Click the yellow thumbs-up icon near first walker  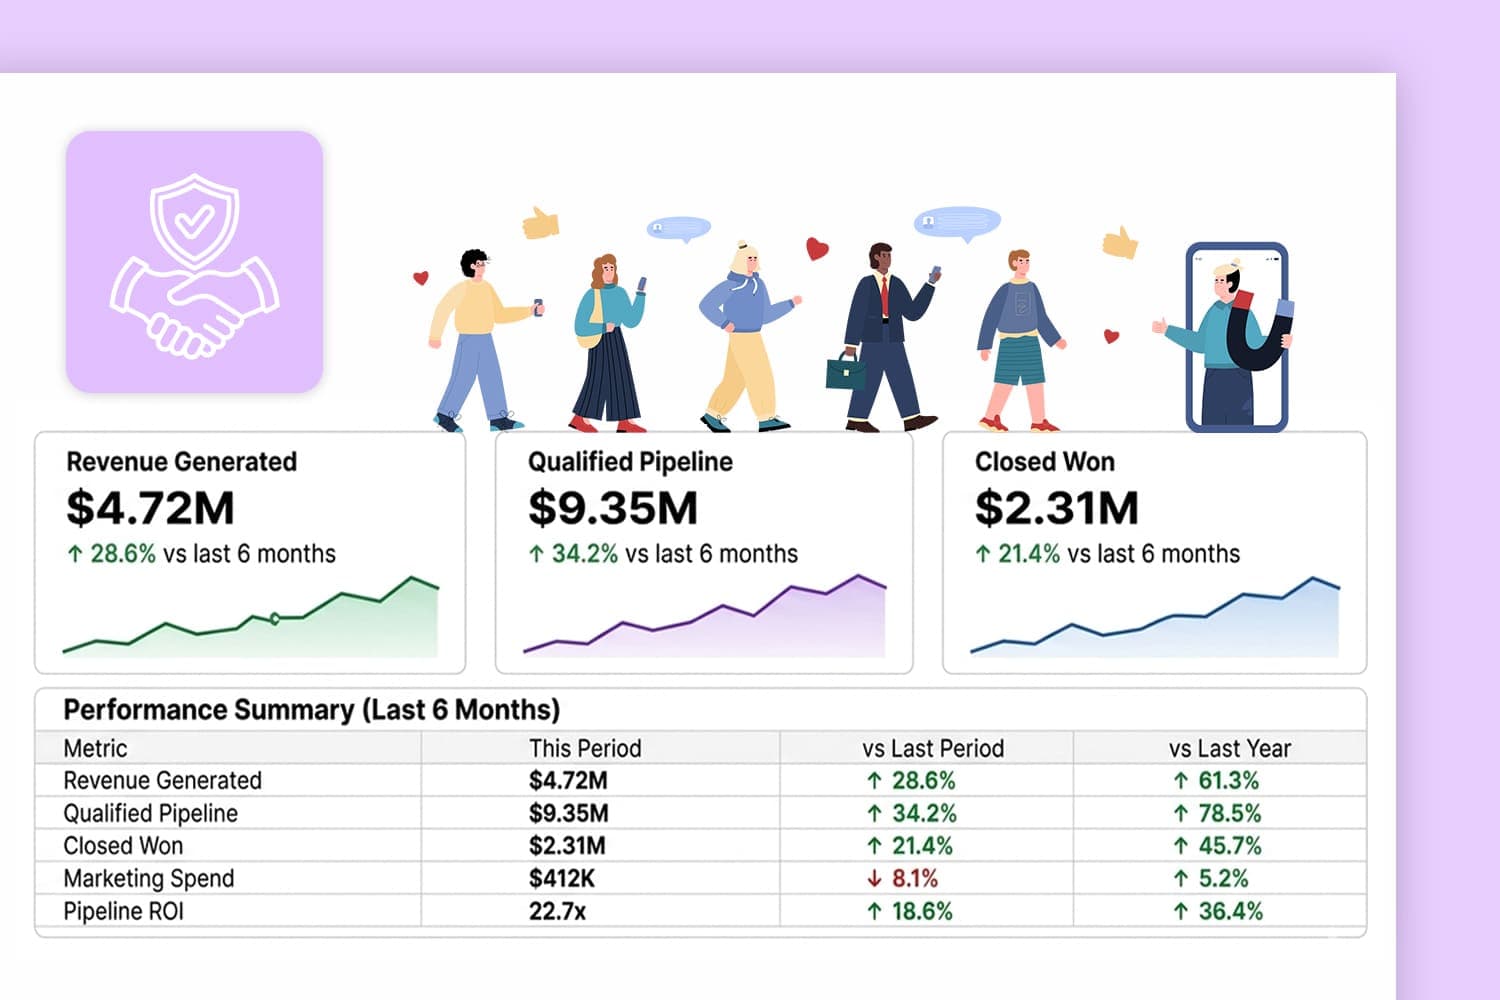coord(540,222)
